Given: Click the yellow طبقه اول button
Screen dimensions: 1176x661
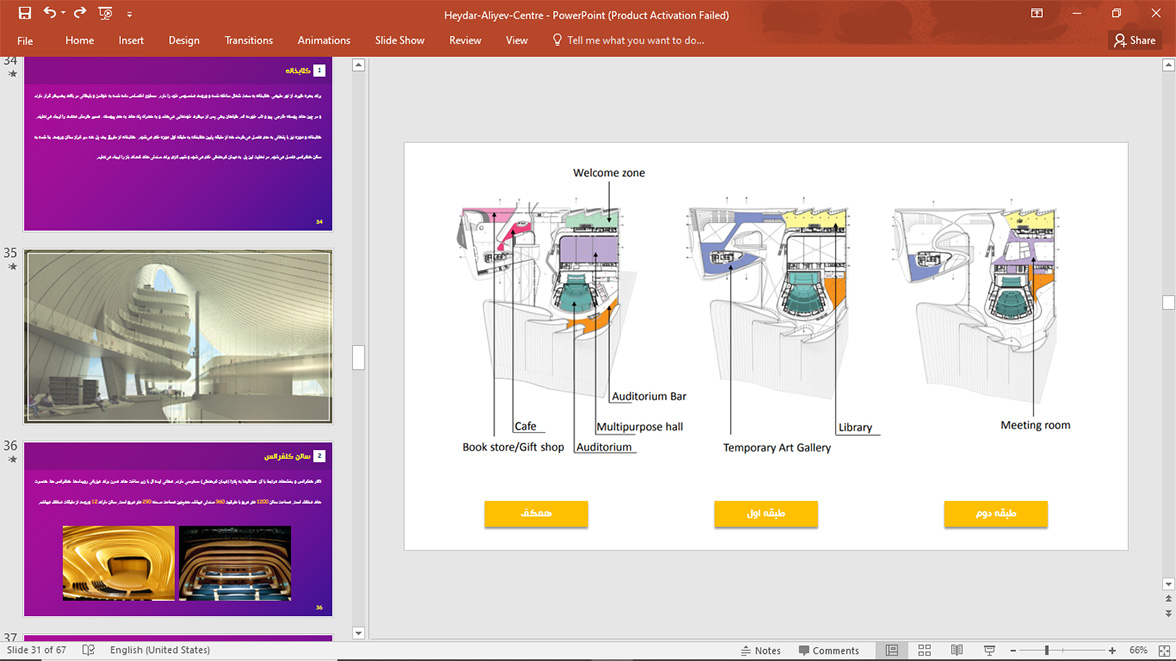Looking at the screenshot, I should pyautogui.click(x=766, y=514).
